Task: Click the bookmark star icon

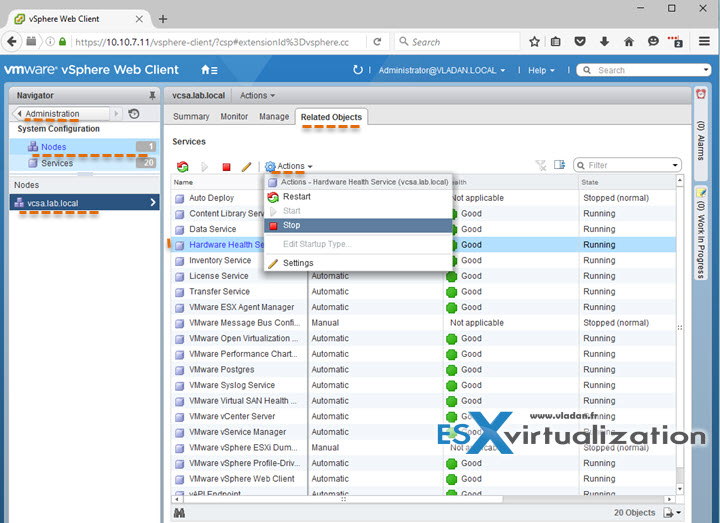Action: (534, 42)
